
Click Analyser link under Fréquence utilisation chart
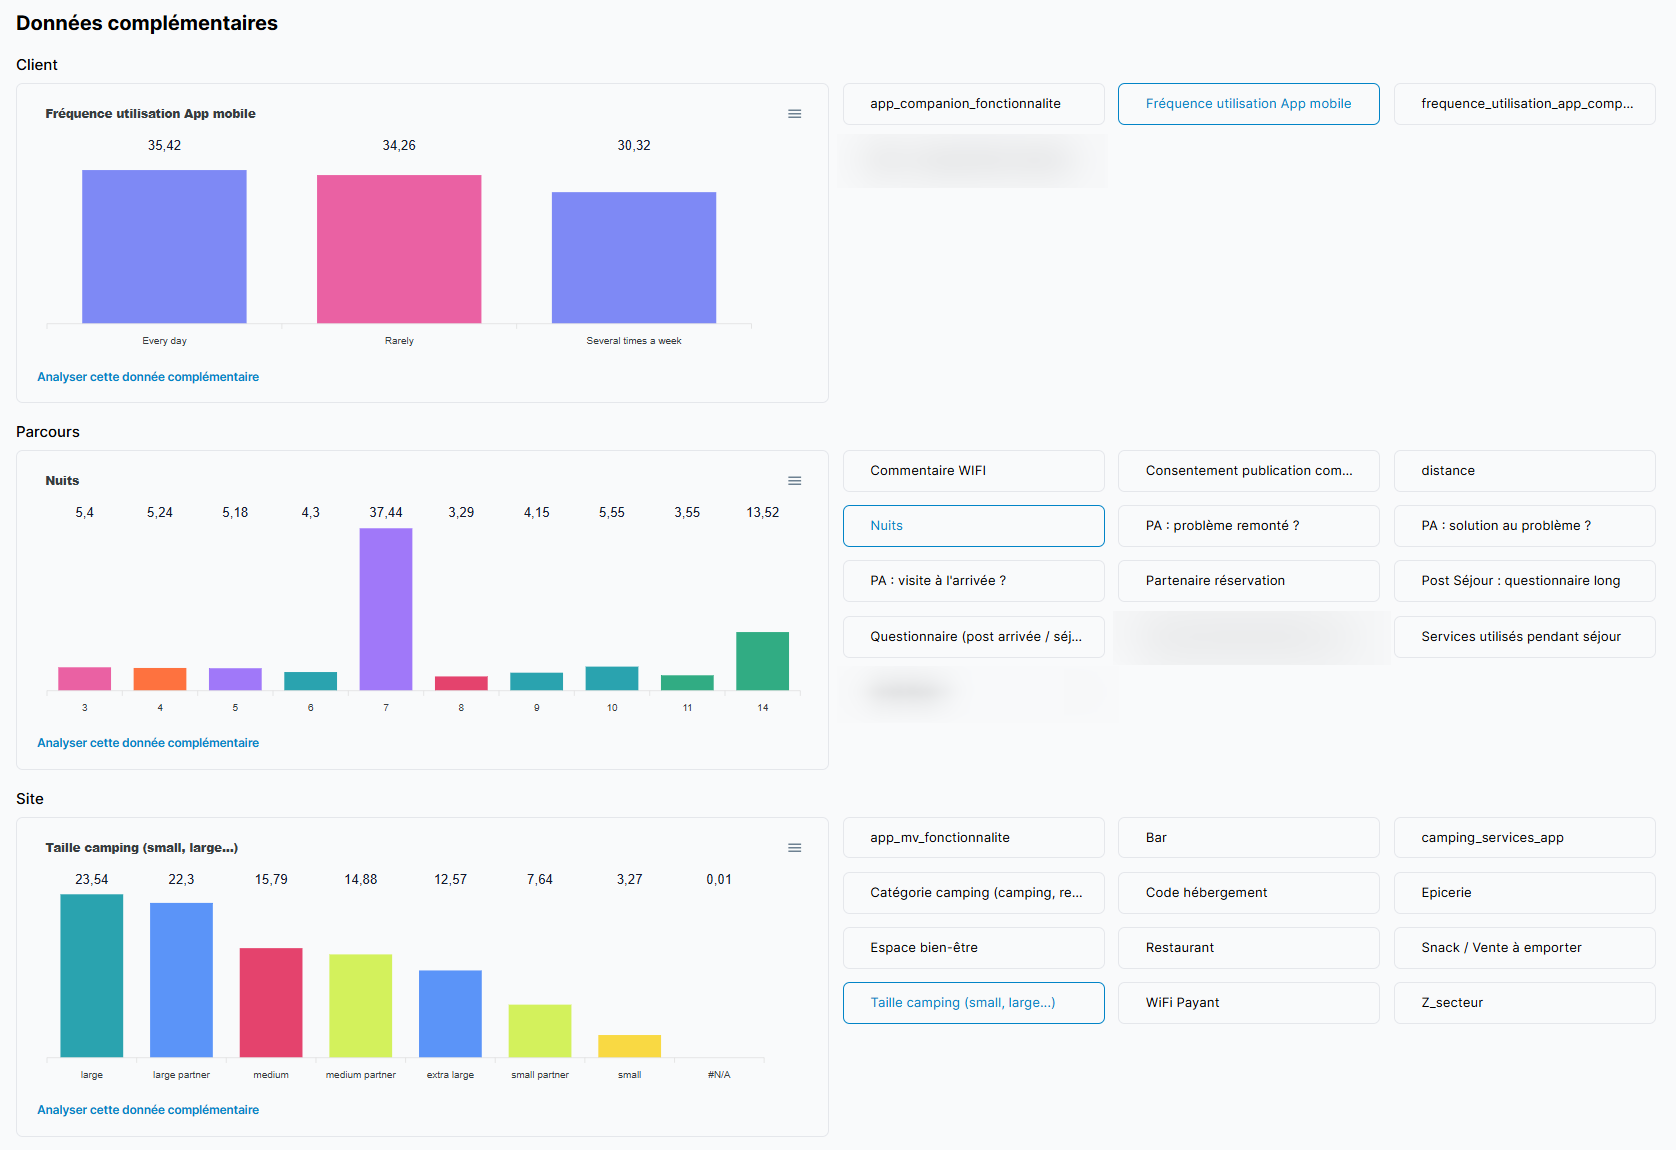click(x=148, y=377)
